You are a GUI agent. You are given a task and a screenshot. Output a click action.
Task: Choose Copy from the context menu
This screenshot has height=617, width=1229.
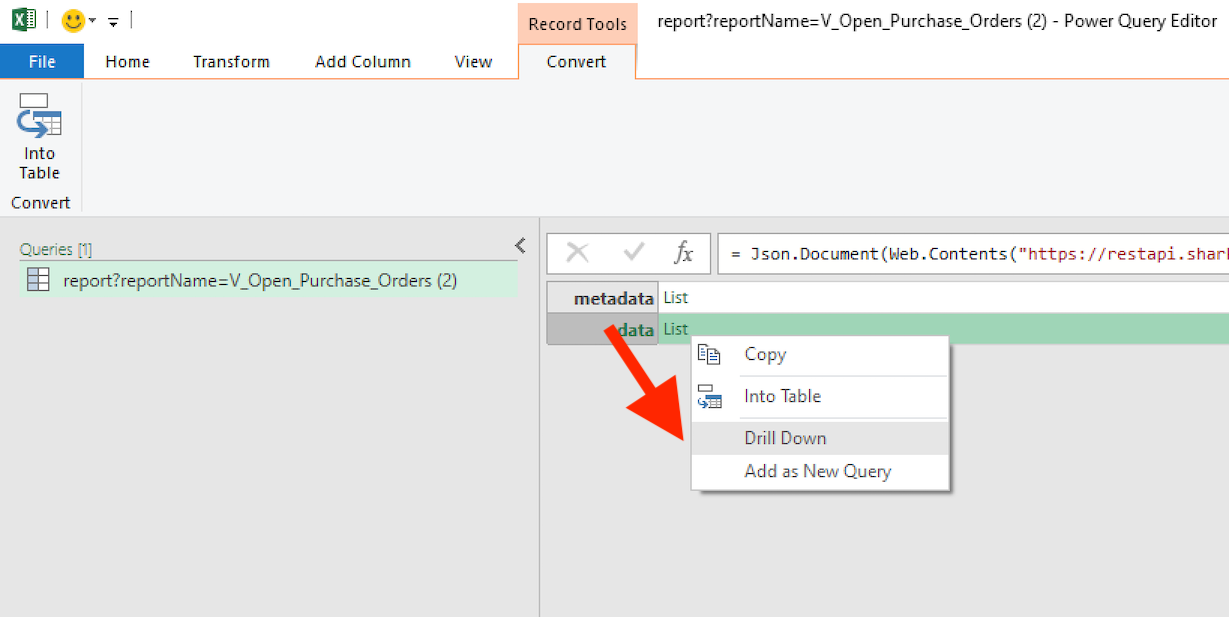820,354
